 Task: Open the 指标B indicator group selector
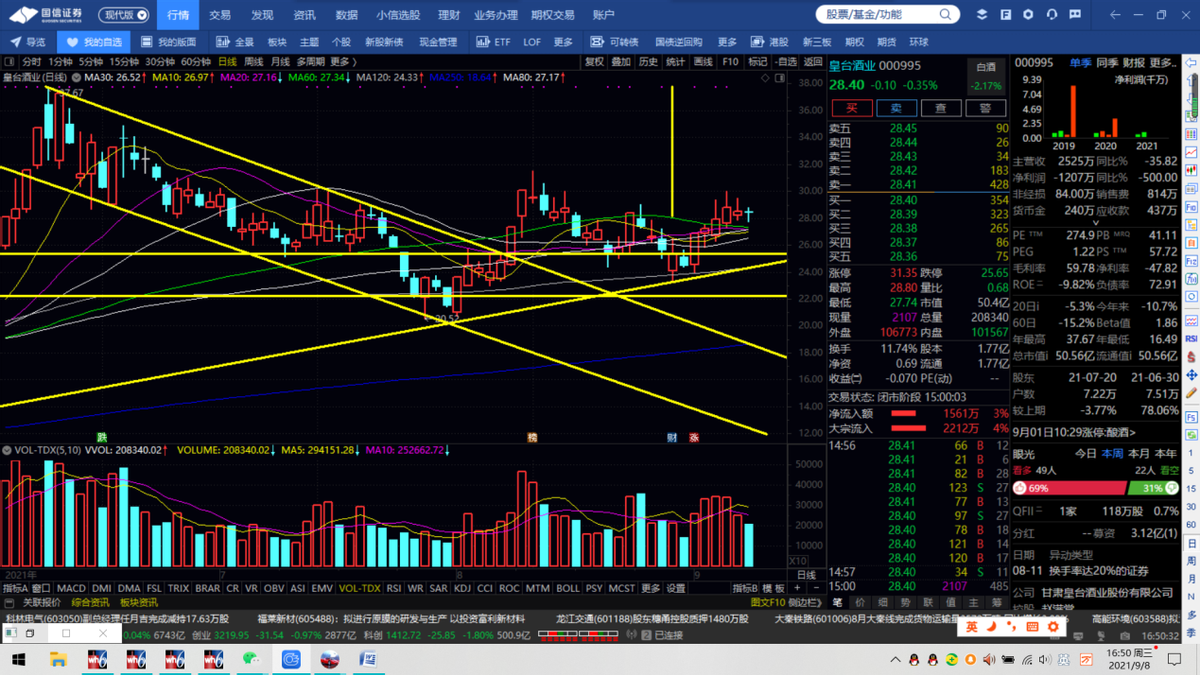click(745, 589)
